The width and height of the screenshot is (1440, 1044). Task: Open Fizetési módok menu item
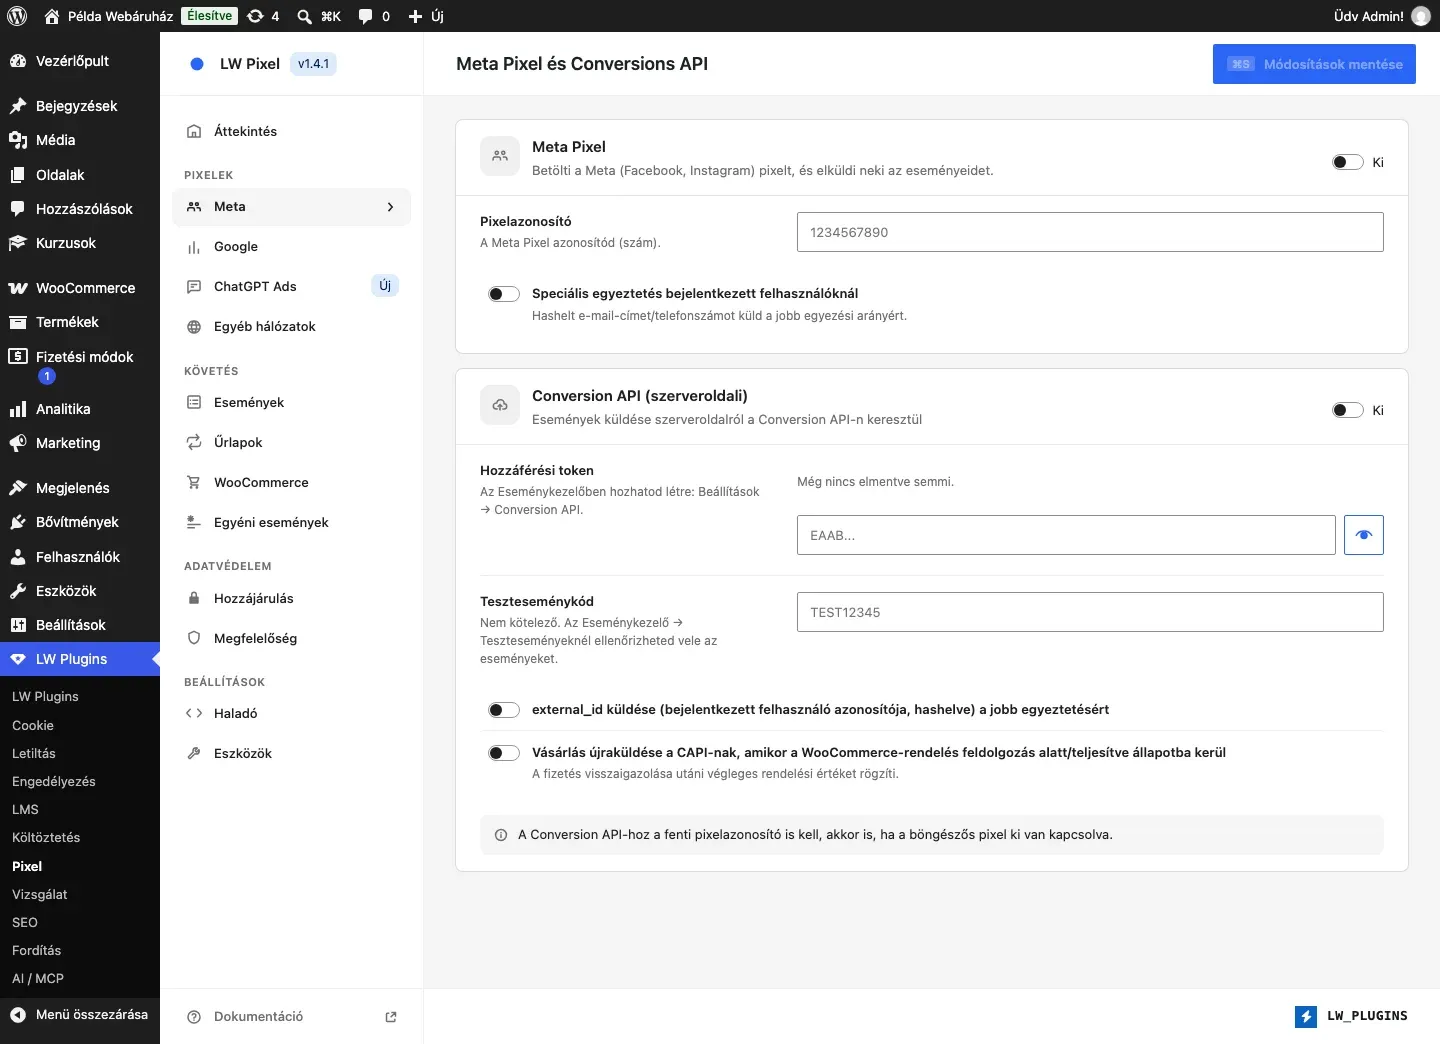[80, 366]
